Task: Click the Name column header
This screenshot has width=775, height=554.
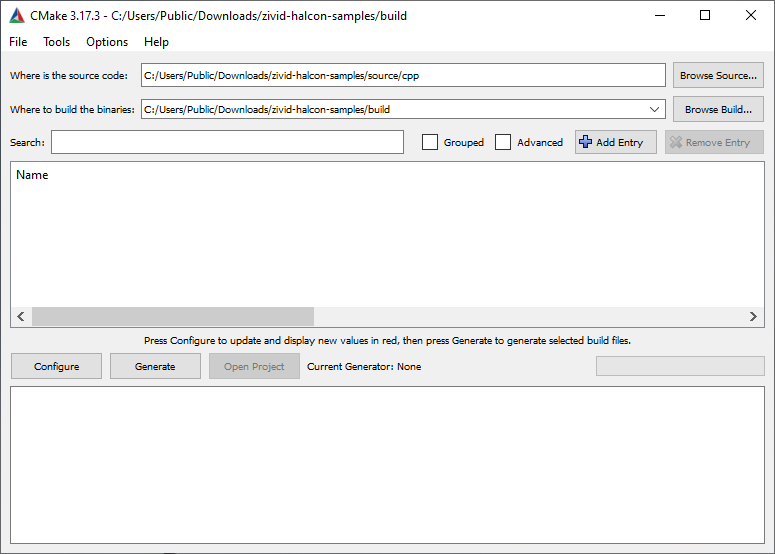Action: point(32,175)
